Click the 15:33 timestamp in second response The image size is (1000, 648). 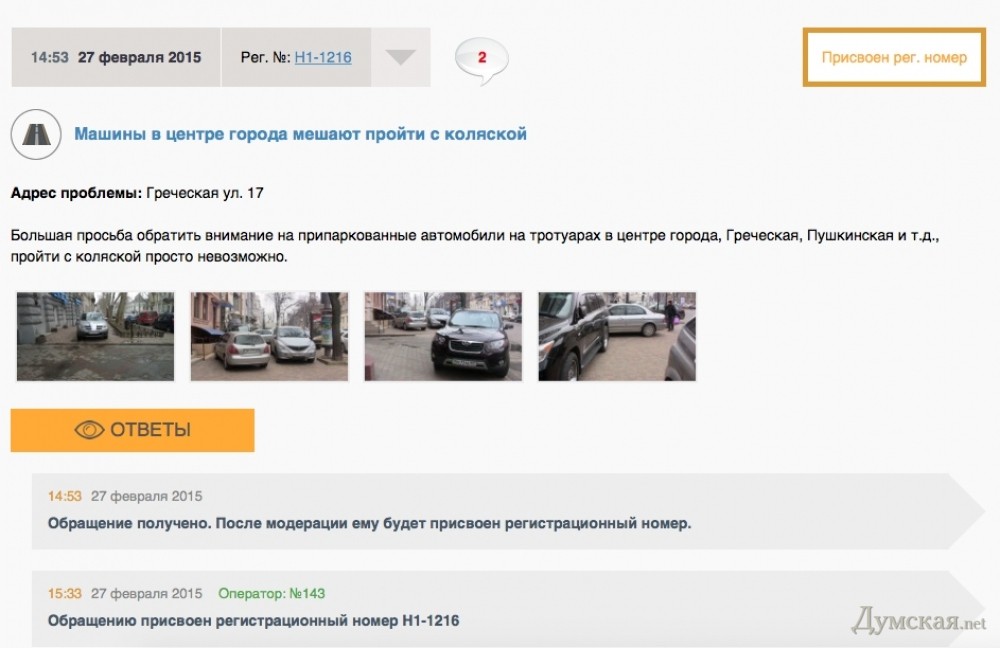tap(64, 594)
